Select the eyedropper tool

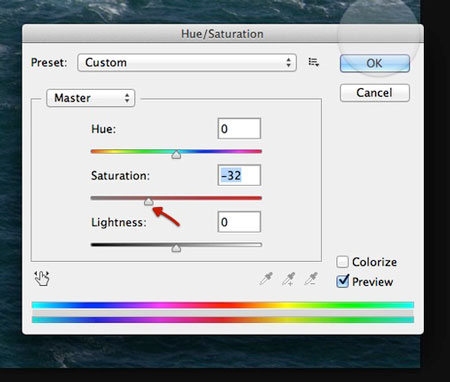coord(266,279)
